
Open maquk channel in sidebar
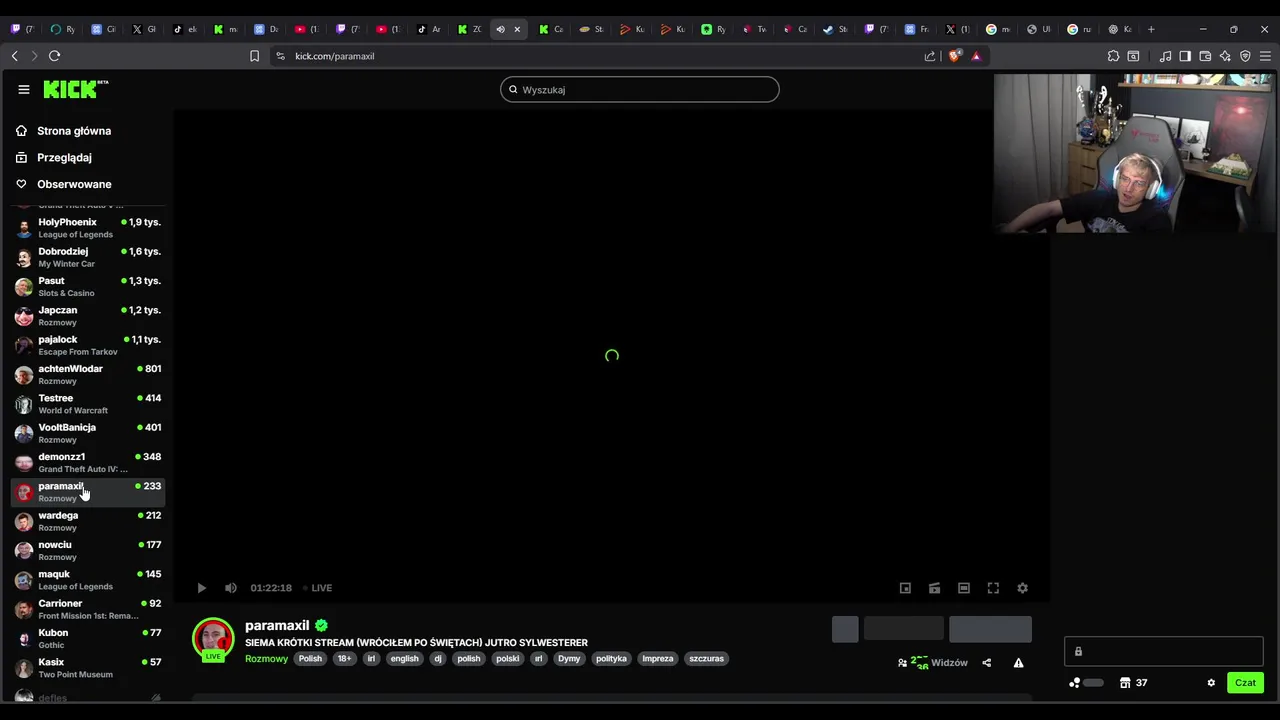[x=88, y=580]
